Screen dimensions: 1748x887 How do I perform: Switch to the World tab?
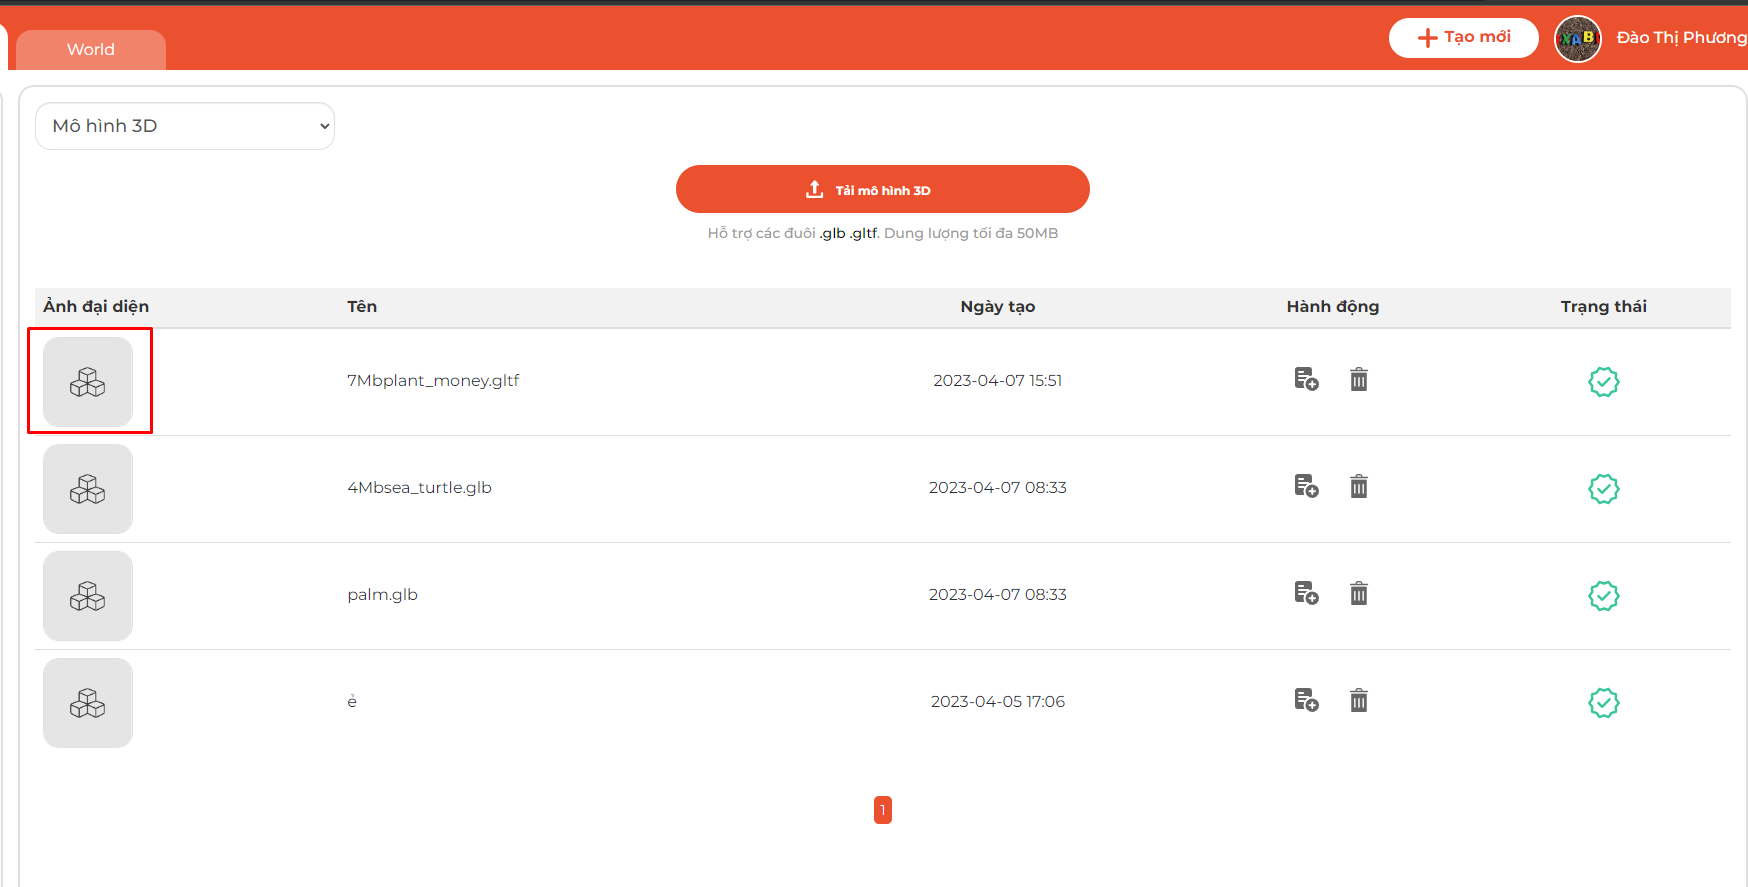[91, 50]
